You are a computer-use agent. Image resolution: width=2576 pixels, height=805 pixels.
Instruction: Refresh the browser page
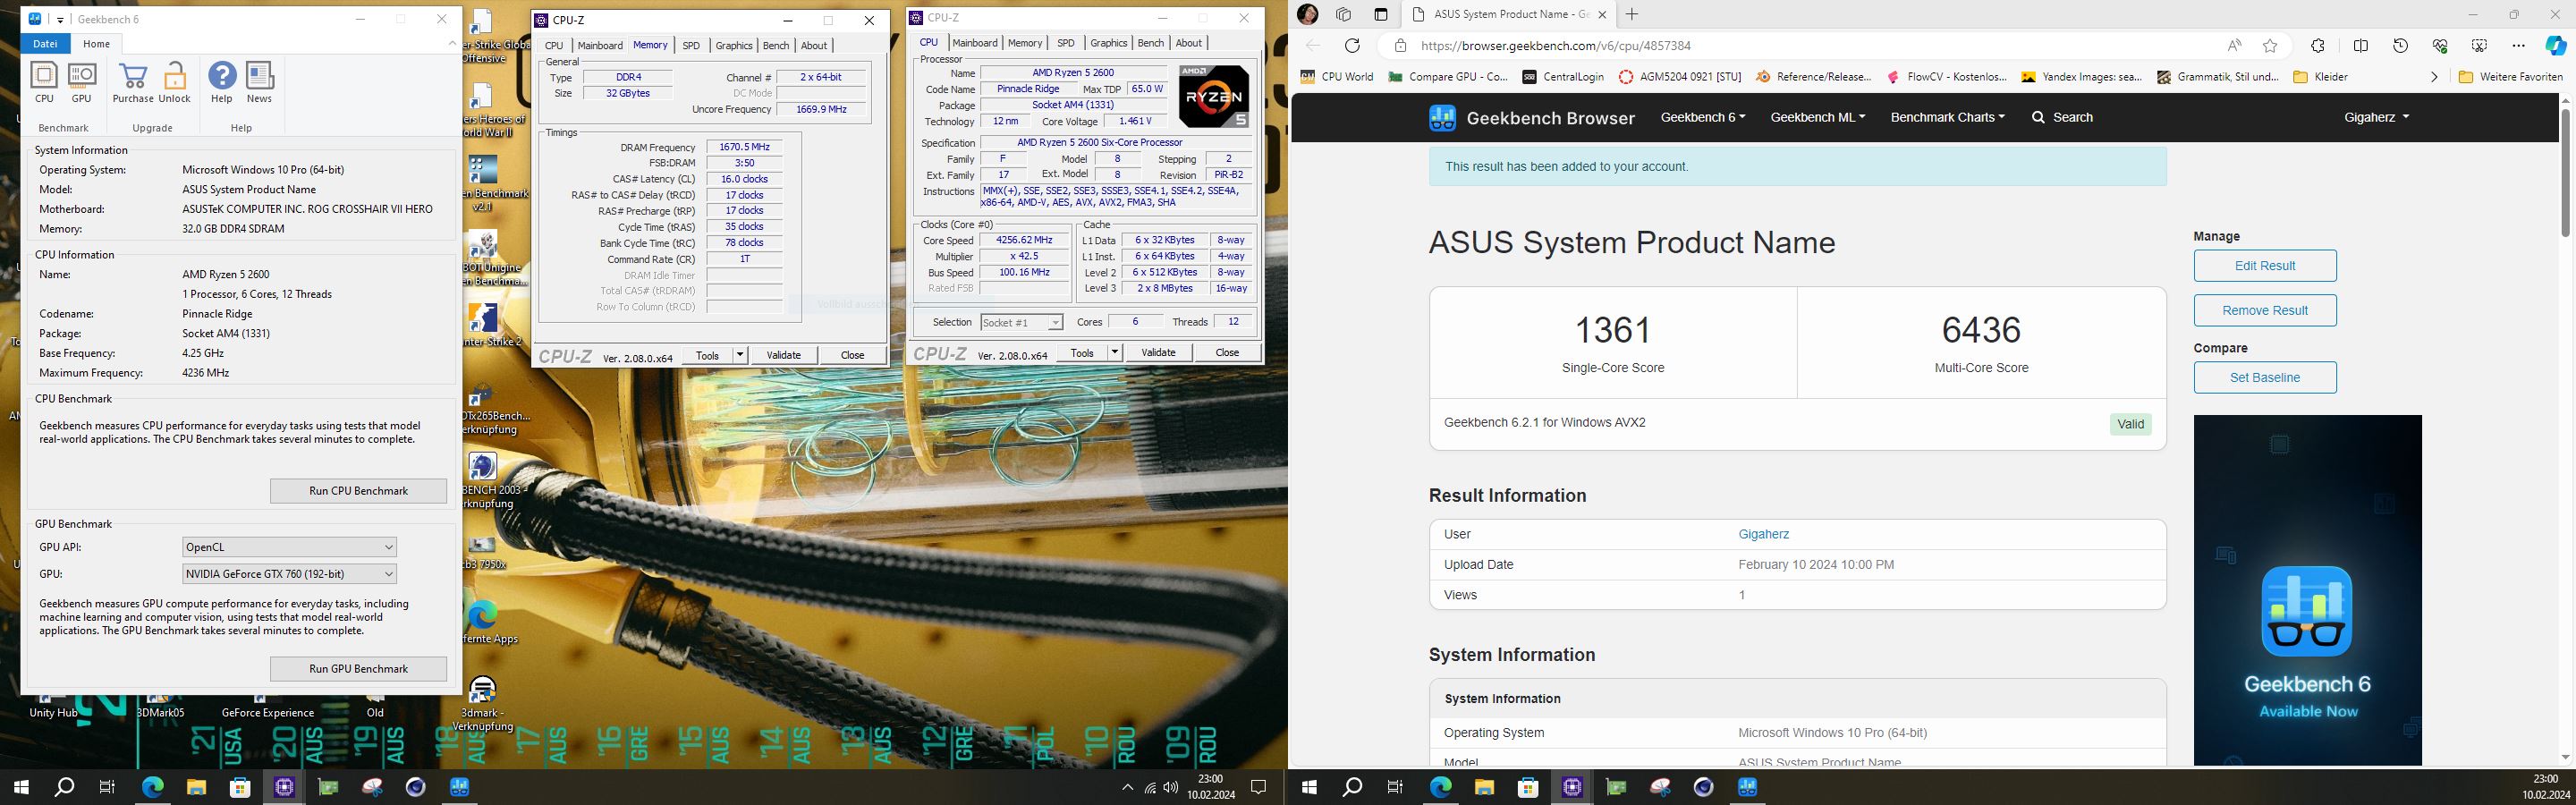(1352, 45)
